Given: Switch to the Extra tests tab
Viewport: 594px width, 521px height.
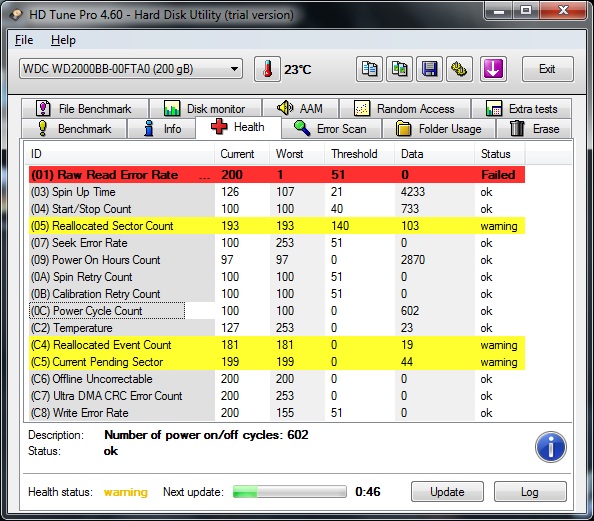Looking at the screenshot, I should (522, 109).
